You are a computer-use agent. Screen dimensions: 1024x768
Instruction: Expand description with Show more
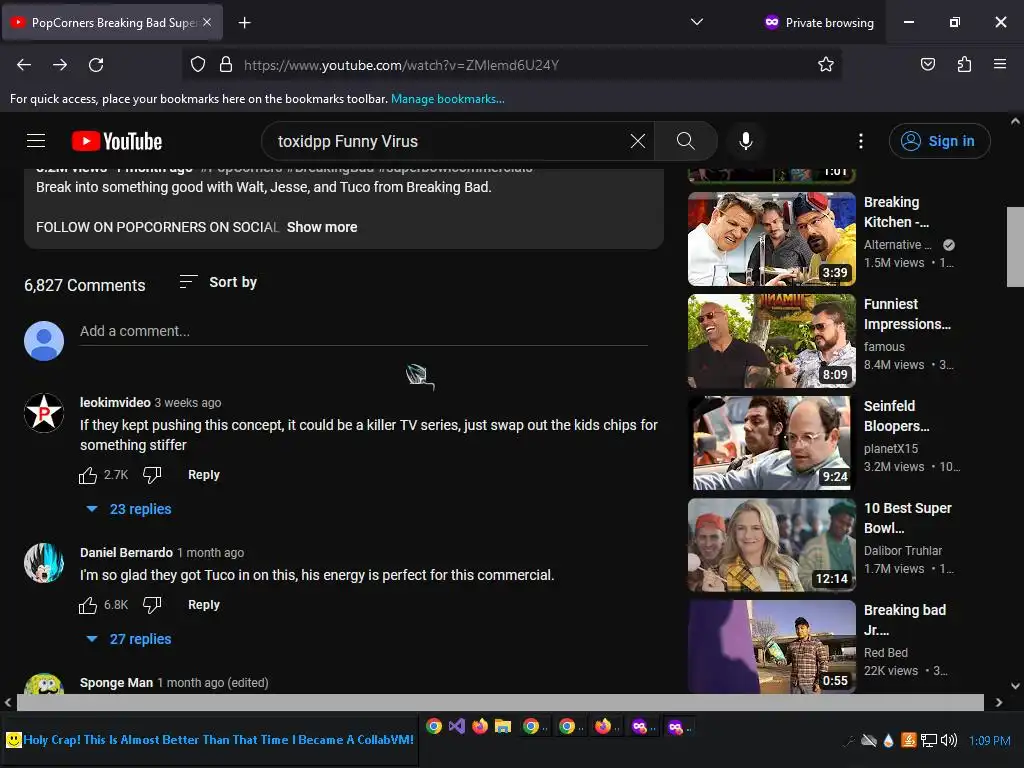pos(322,227)
